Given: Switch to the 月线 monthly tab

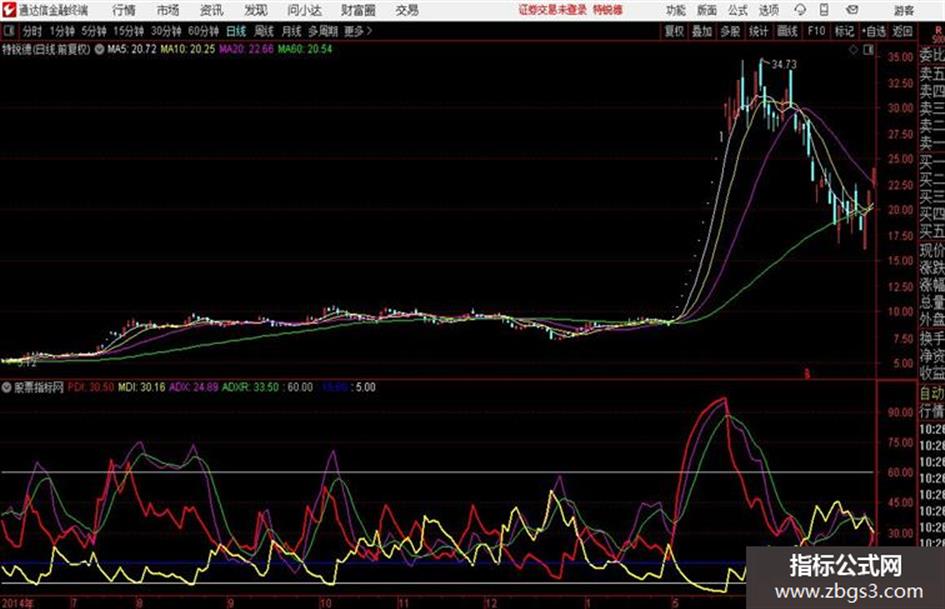Looking at the screenshot, I should (292, 31).
